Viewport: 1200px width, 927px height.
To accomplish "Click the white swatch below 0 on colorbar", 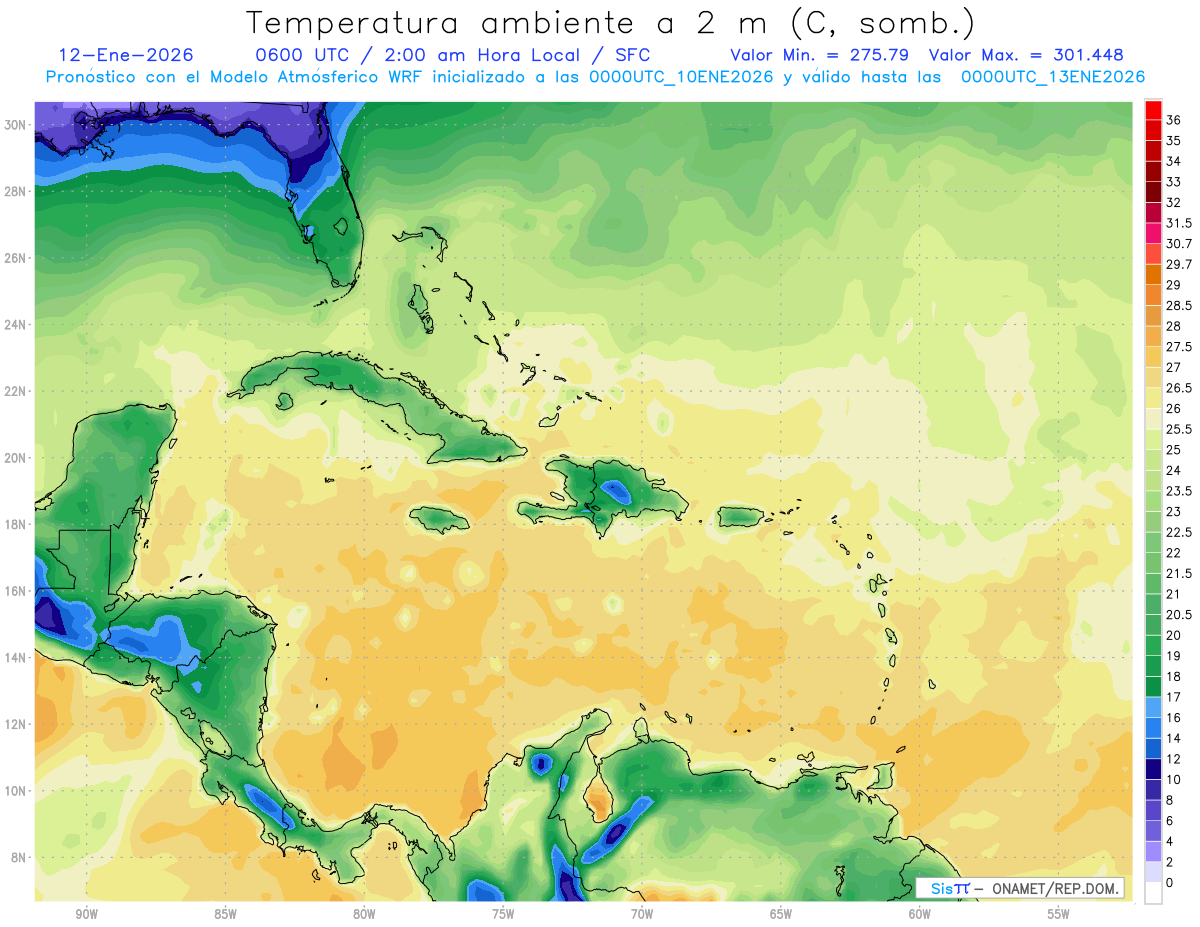I will 1153,893.
